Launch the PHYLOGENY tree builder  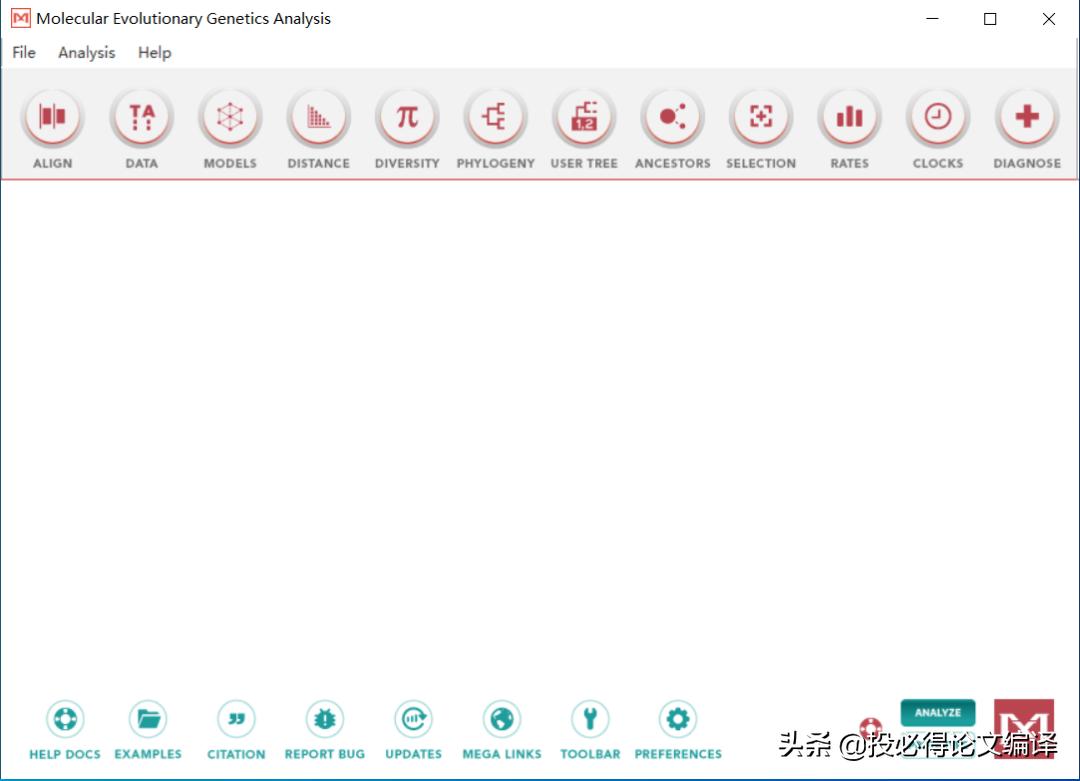point(495,117)
